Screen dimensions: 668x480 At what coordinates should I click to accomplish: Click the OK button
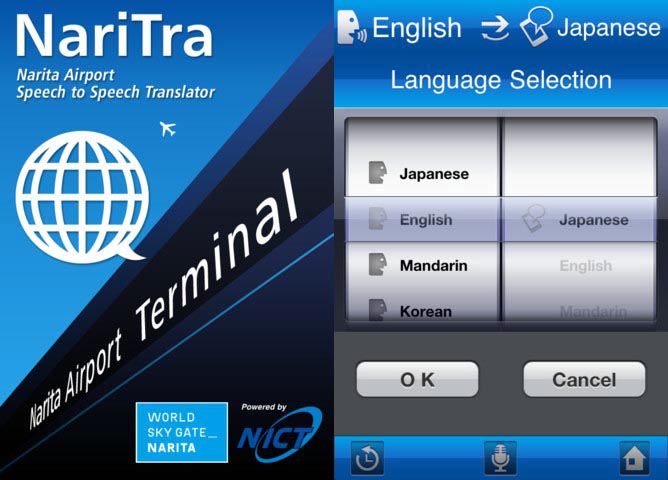(418, 379)
